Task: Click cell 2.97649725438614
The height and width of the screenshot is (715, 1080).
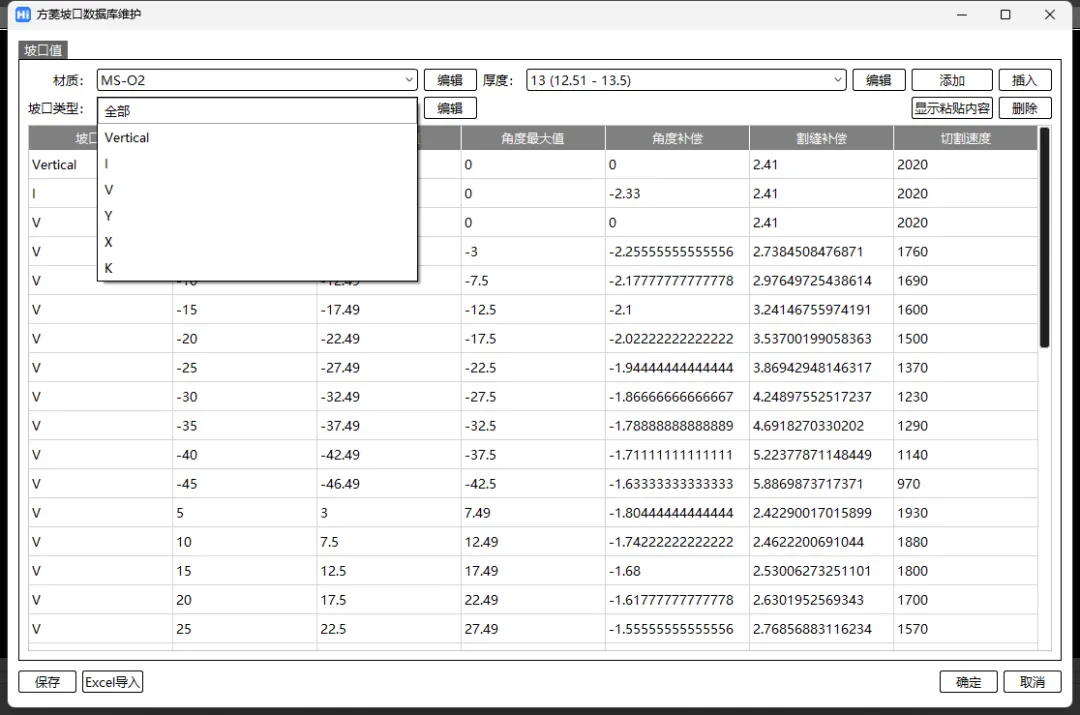Action: (821, 280)
